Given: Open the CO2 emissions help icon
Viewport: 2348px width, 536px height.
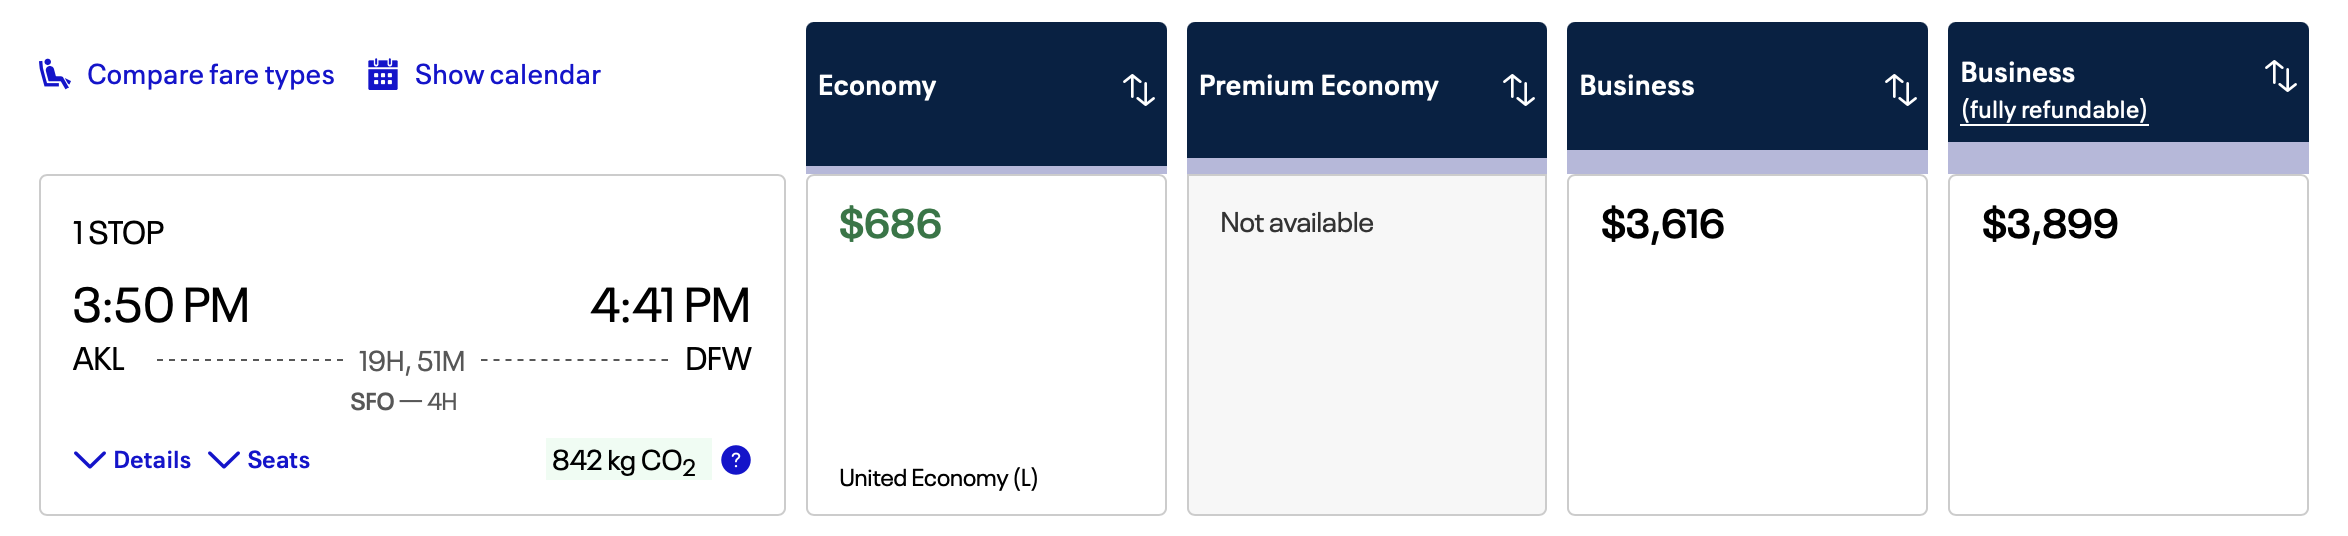Looking at the screenshot, I should (736, 460).
